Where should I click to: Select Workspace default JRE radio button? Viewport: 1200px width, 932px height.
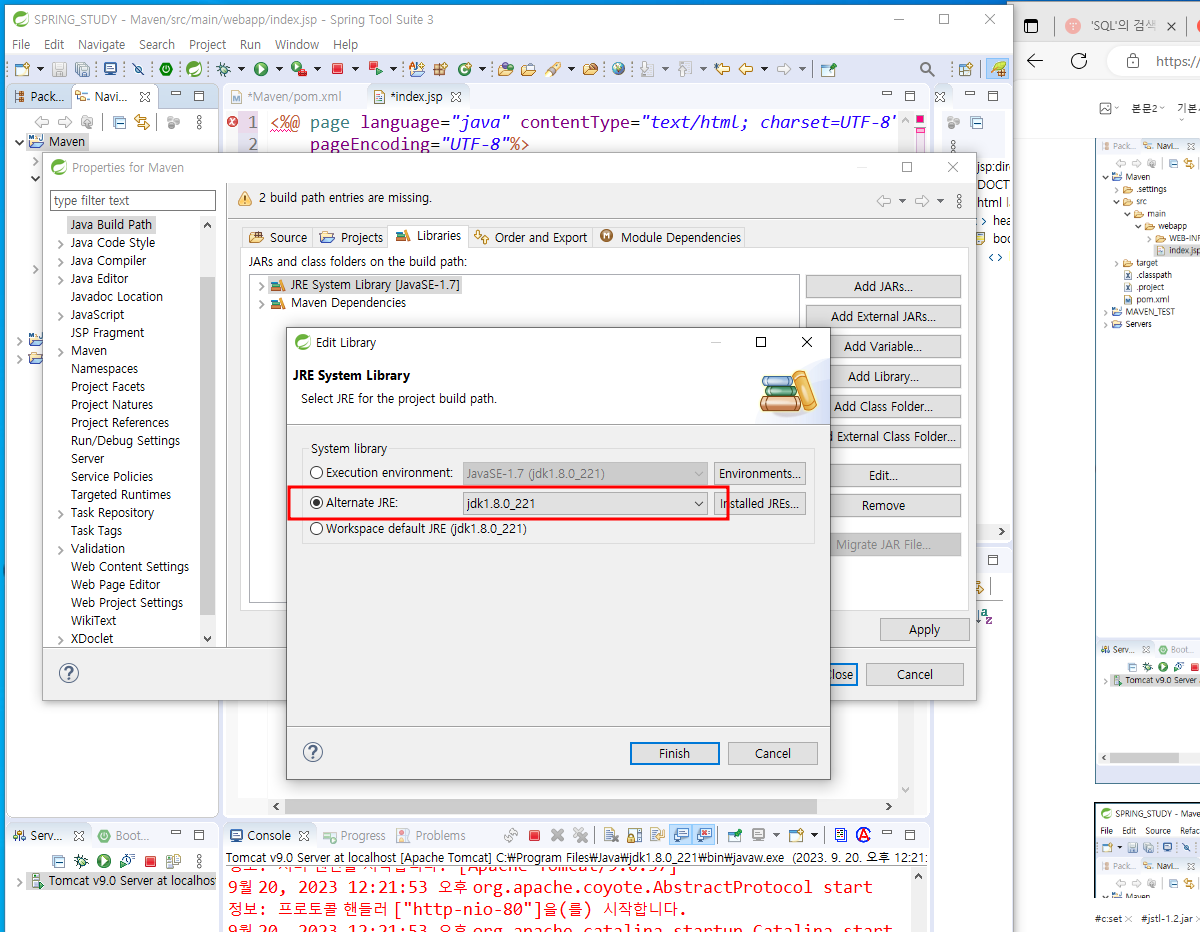point(317,528)
